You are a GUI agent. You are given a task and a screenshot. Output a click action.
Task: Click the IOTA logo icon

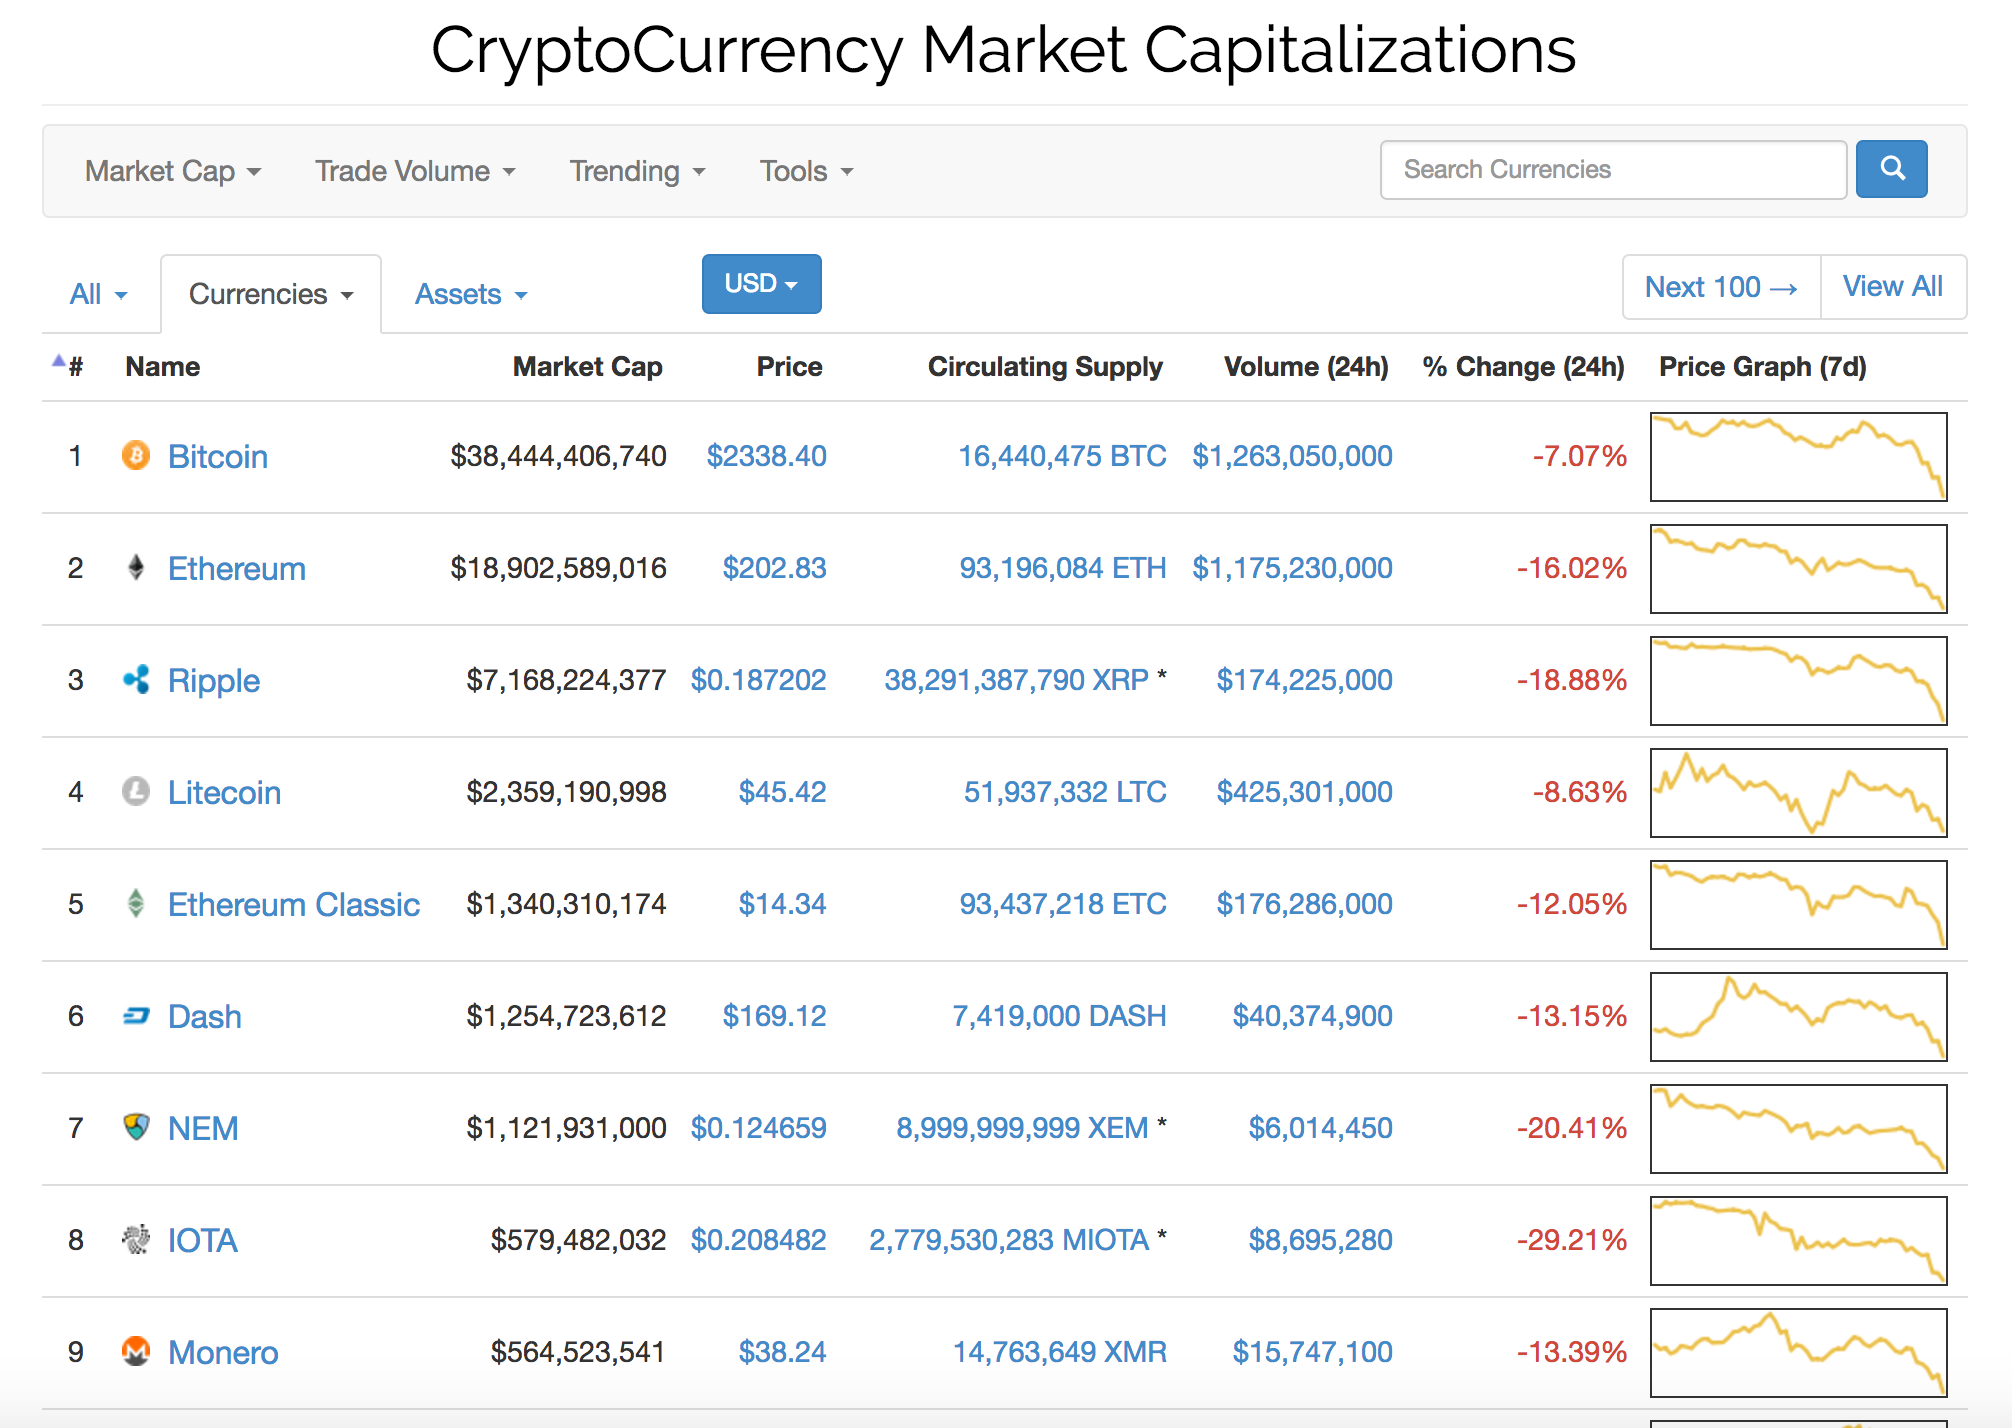point(136,1240)
